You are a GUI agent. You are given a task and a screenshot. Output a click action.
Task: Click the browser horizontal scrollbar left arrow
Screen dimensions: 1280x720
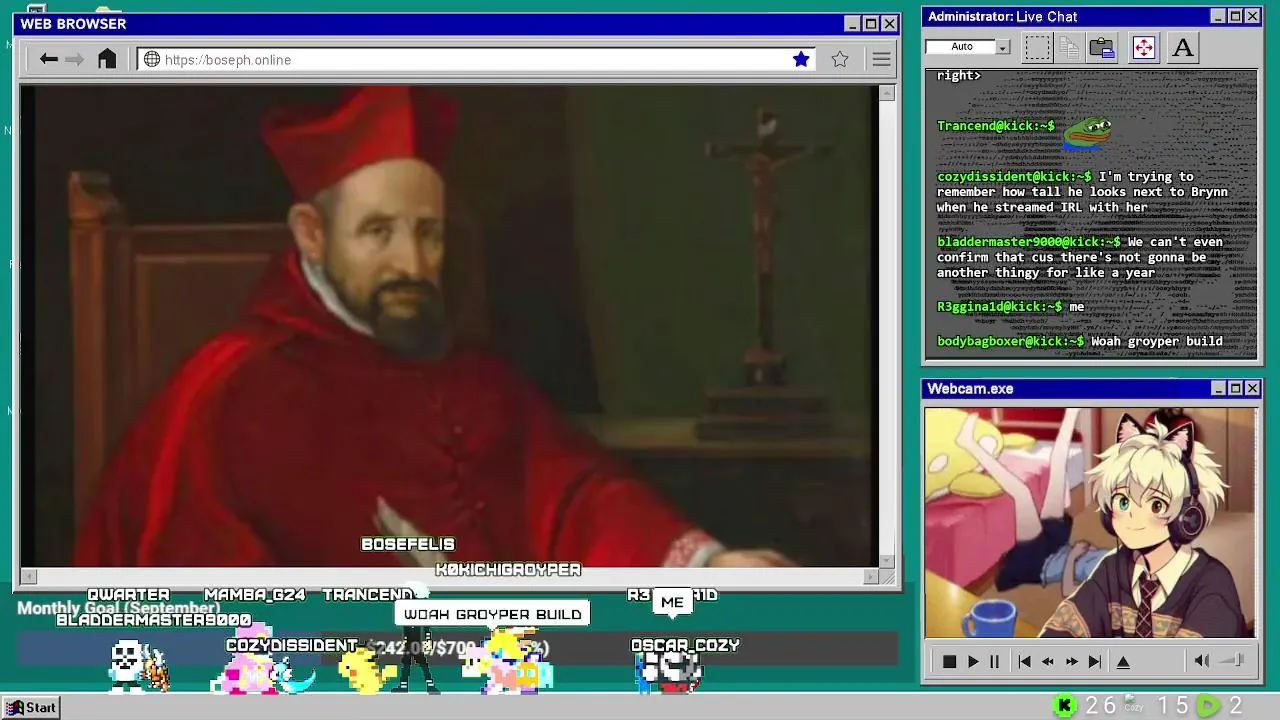coord(29,576)
